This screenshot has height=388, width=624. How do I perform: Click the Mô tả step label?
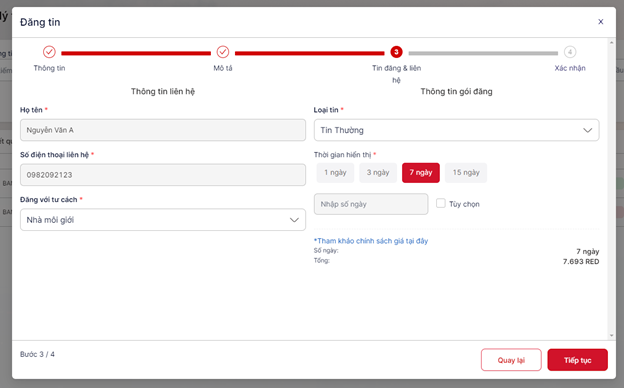(223, 68)
